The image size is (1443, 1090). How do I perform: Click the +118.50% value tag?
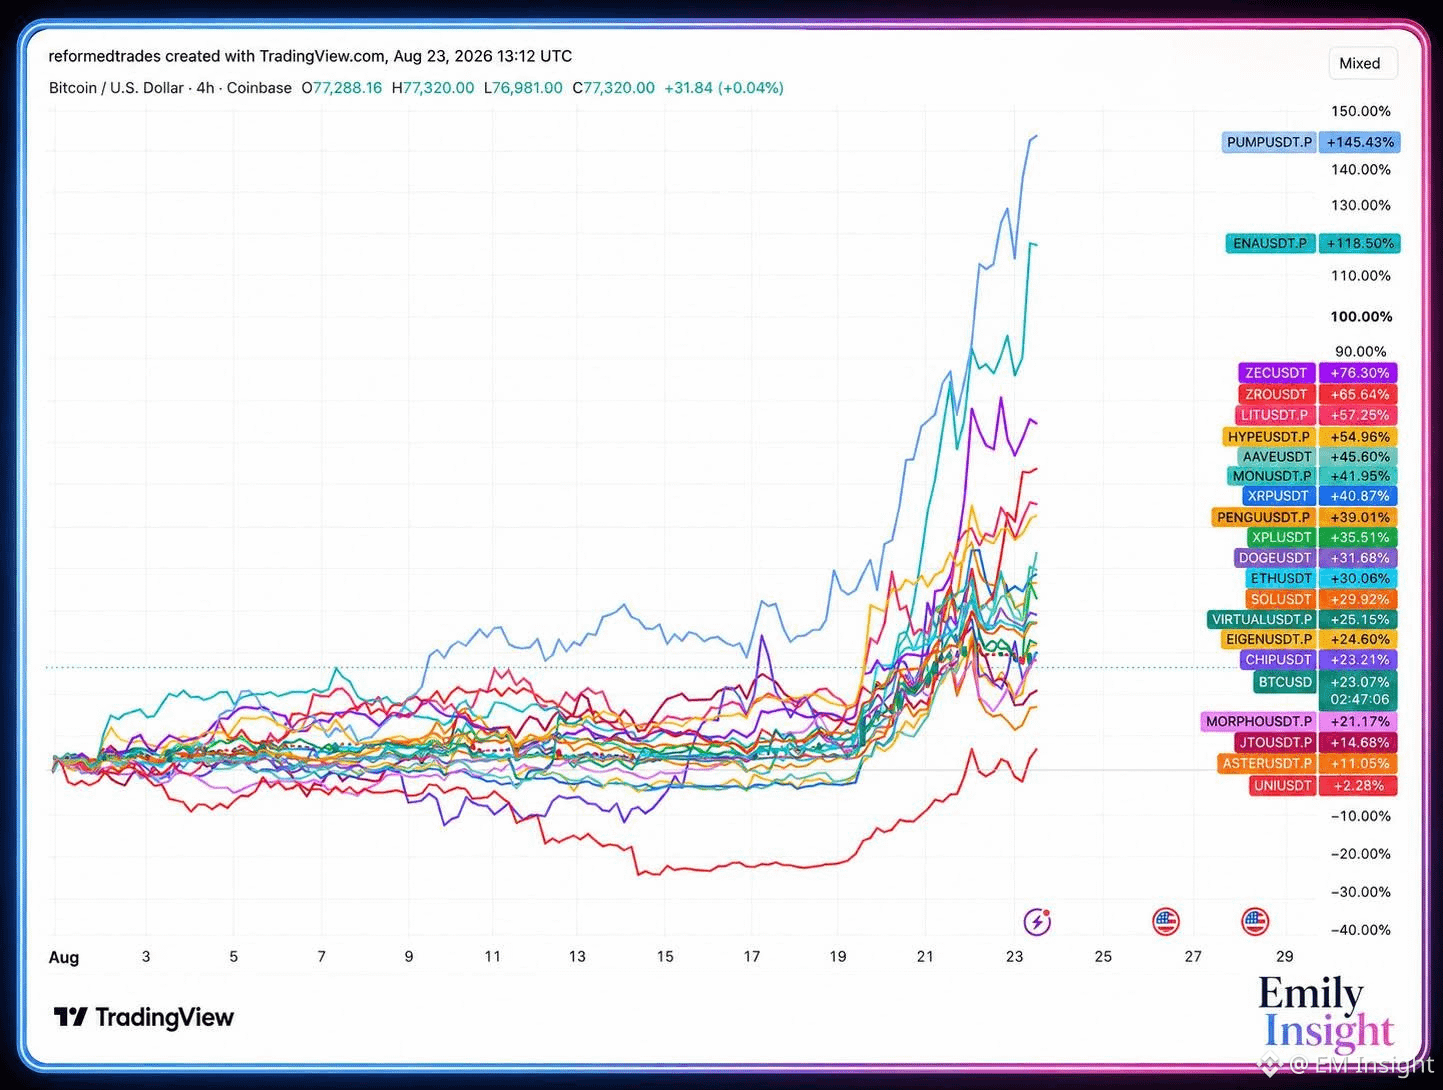(1360, 243)
